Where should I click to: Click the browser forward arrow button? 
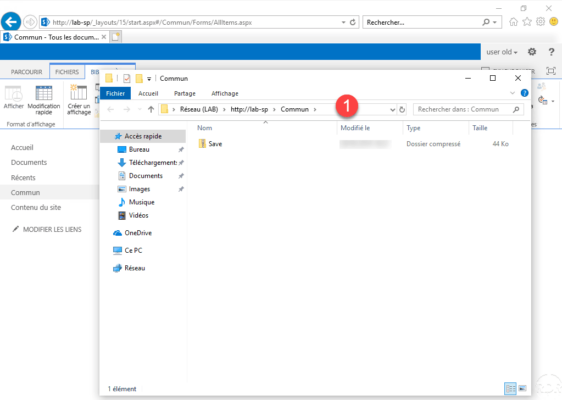tap(30, 22)
